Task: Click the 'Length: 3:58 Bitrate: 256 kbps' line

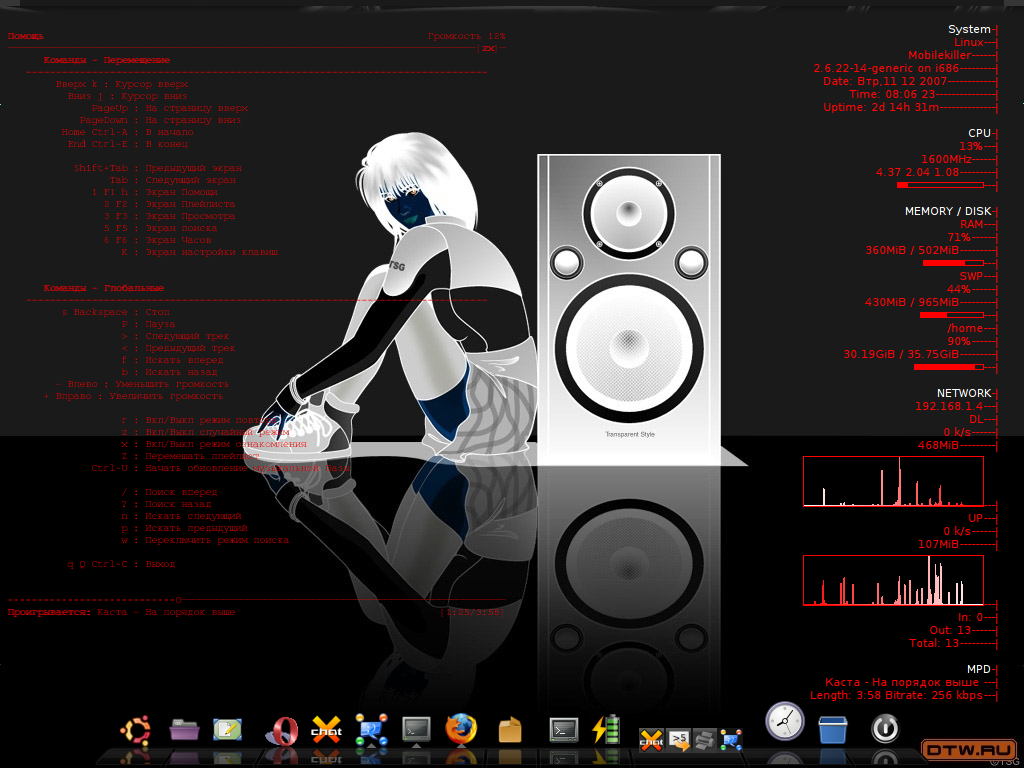Action: [896, 696]
